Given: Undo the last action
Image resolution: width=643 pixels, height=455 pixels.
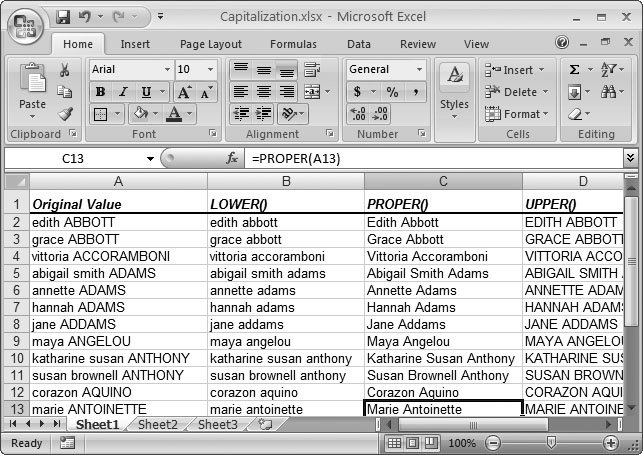Looking at the screenshot, I should pos(85,17).
